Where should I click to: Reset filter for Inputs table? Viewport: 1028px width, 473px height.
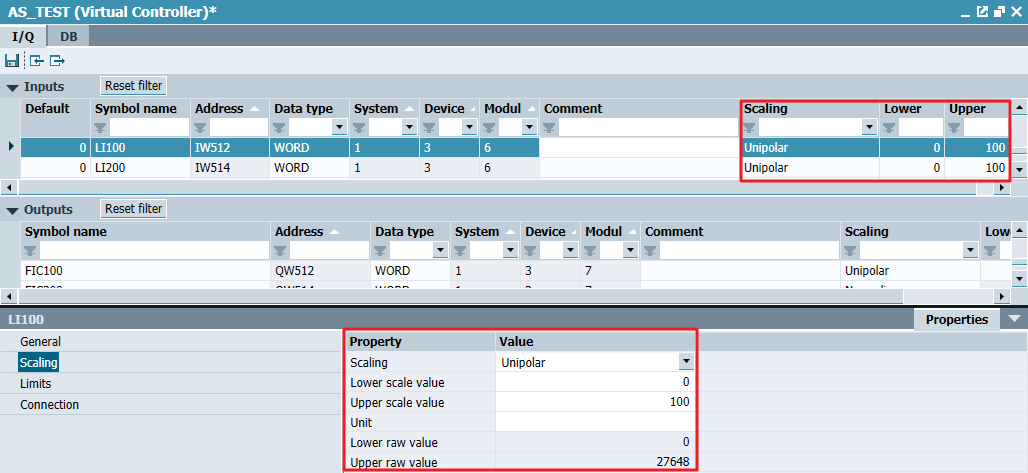(134, 86)
